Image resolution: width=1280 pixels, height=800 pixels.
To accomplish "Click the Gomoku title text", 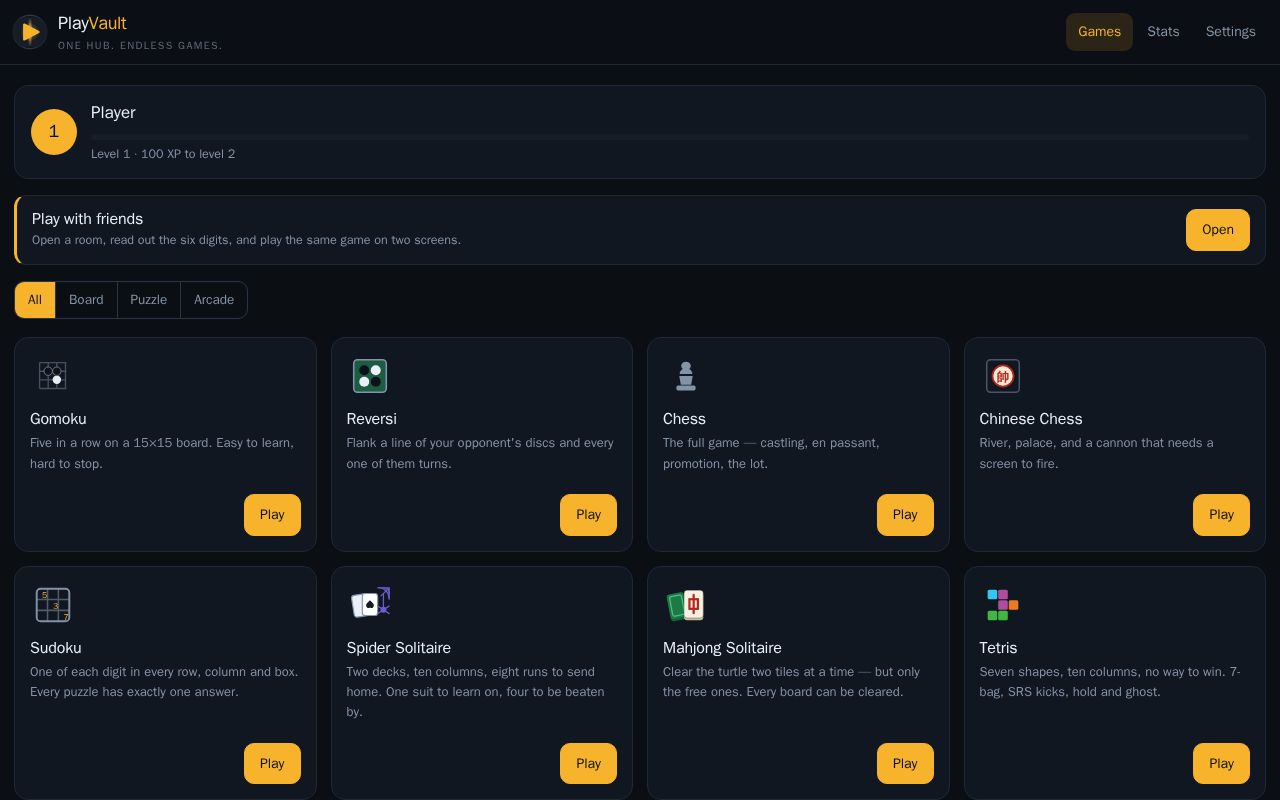I will click(58, 419).
